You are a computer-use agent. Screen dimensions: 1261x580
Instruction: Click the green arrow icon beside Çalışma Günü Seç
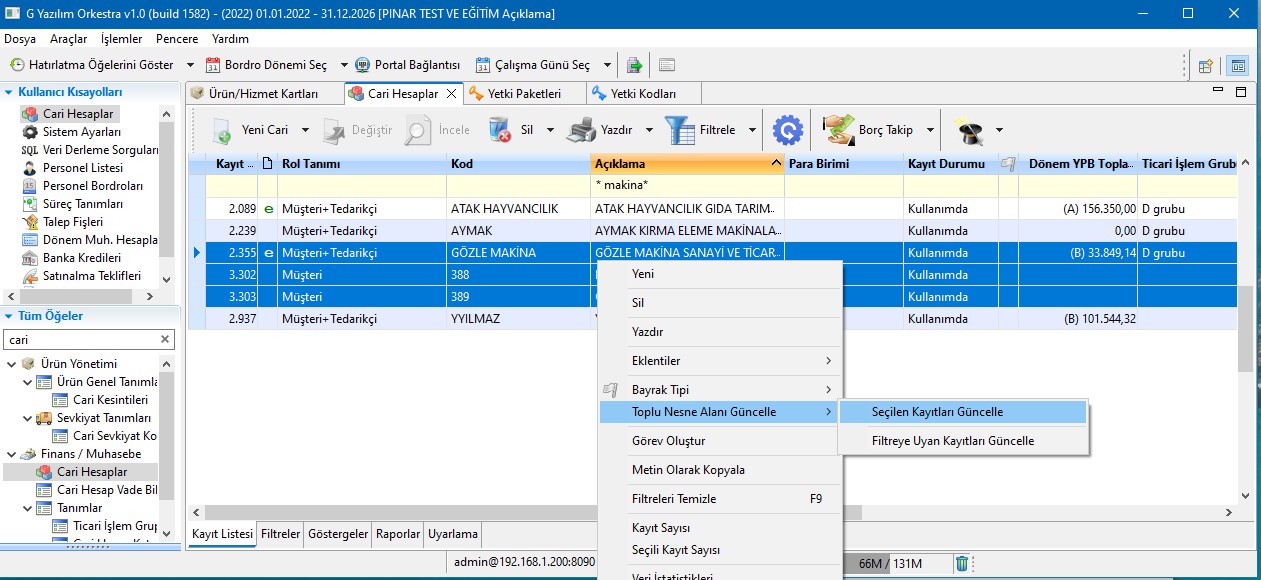pyautogui.click(x=634, y=65)
